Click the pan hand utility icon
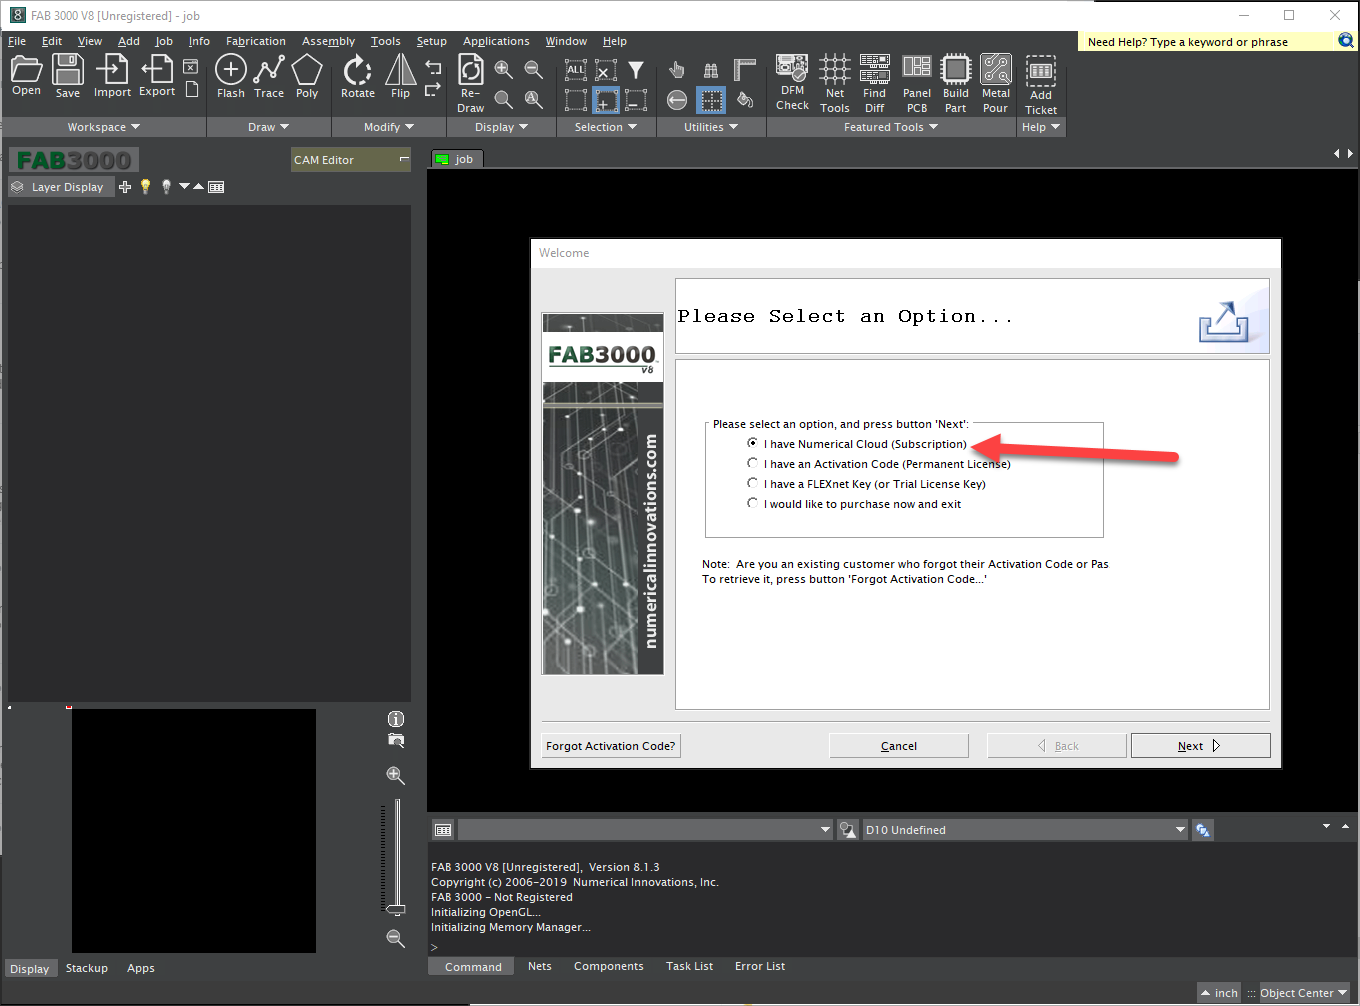The height and width of the screenshot is (1006, 1360). pyautogui.click(x=677, y=70)
